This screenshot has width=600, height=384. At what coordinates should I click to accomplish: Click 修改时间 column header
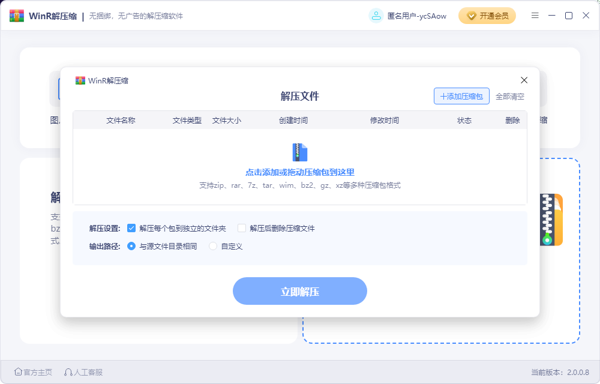tap(385, 120)
